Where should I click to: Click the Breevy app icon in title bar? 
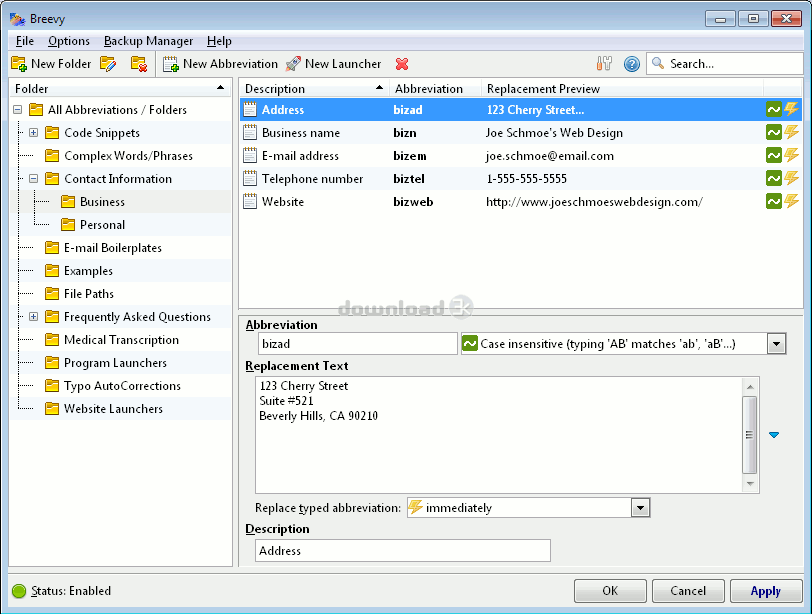point(17,19)
